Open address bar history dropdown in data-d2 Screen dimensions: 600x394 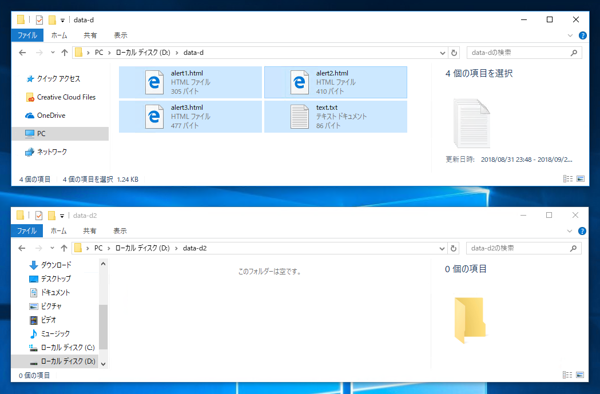pos(442,248)
